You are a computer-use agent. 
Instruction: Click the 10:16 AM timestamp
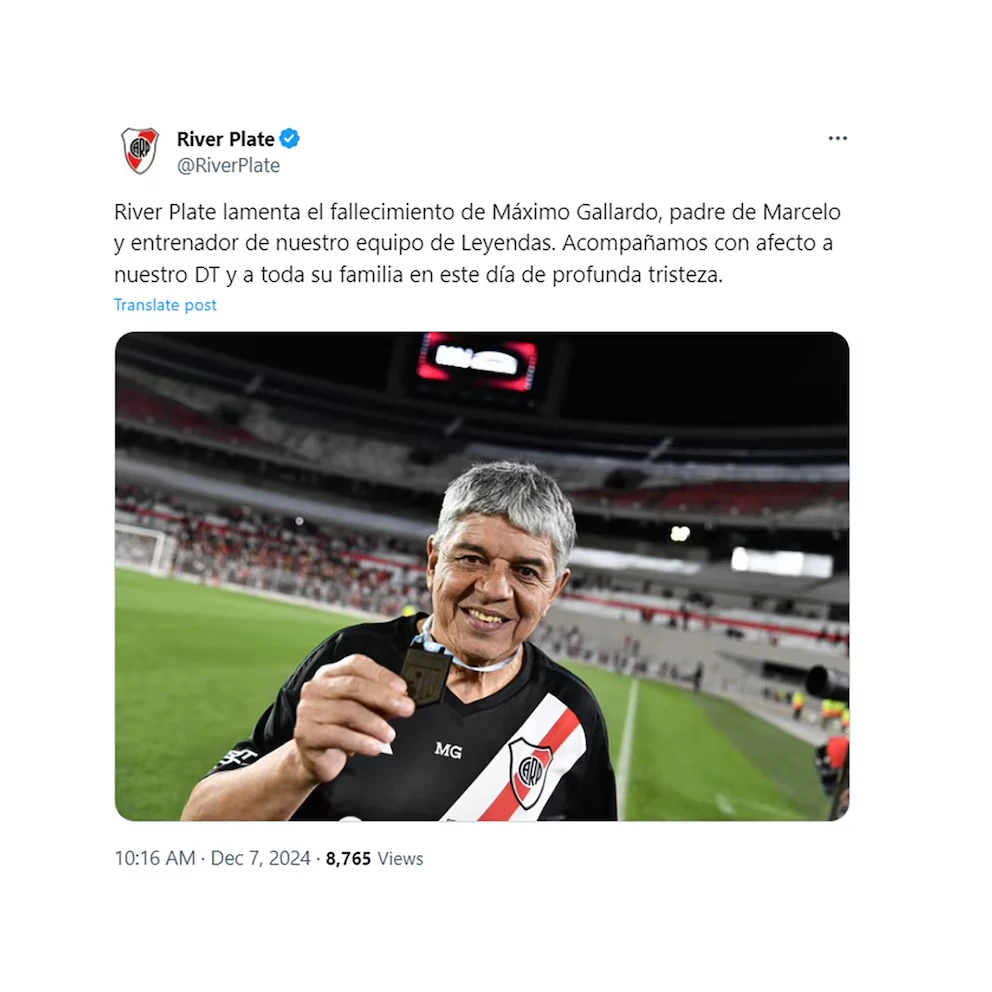(155, 858)
